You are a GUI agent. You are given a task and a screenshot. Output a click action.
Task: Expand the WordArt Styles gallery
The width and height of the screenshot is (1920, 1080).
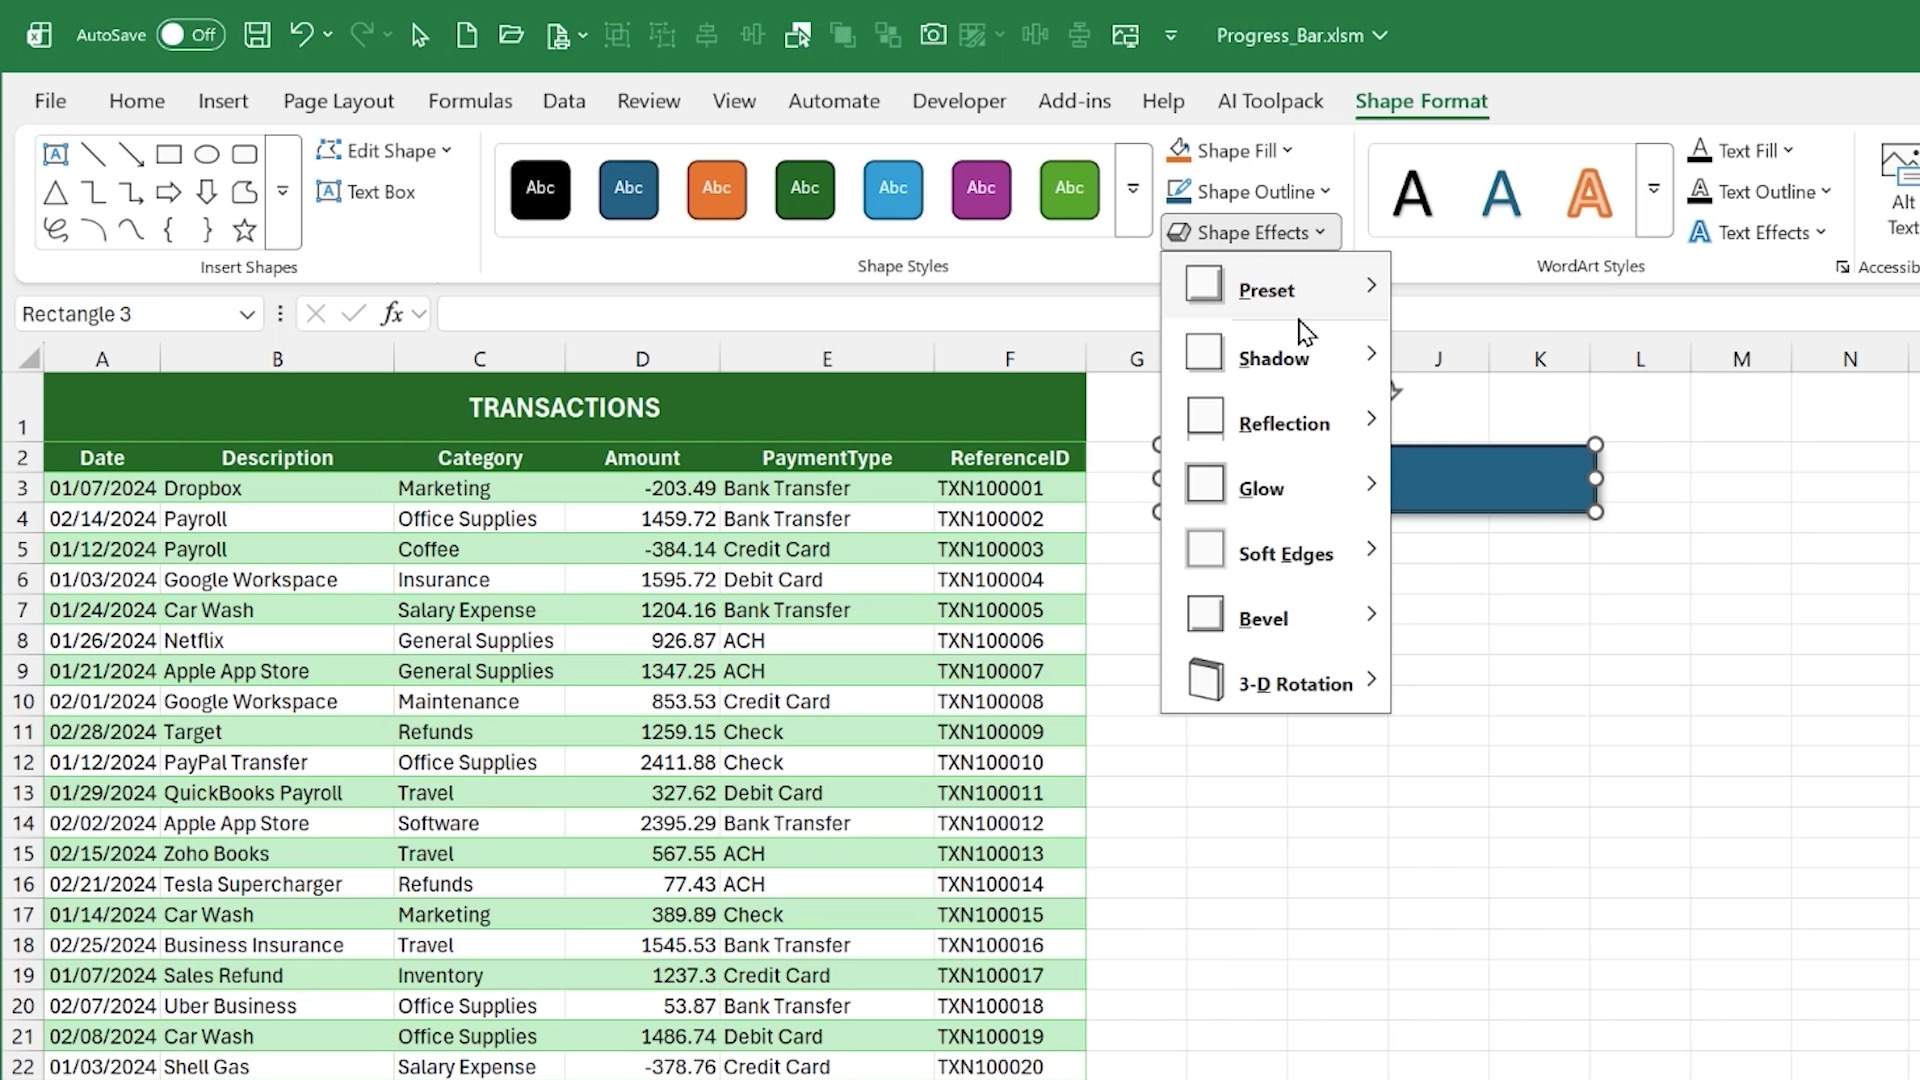(1654, 189)
